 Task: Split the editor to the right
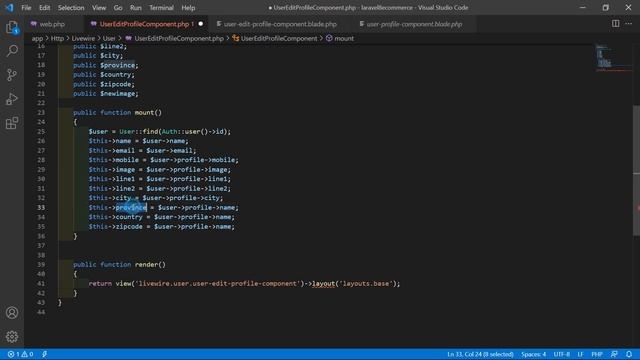[x=616, y=24]
